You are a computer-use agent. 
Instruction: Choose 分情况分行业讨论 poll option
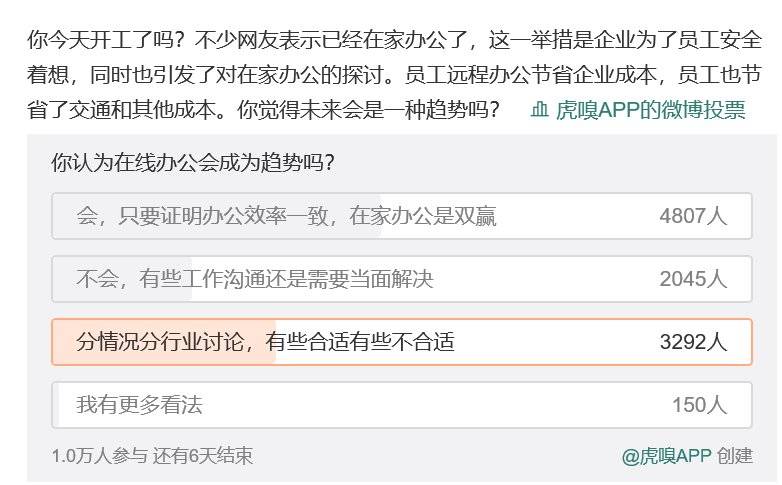click(x=265, y=342)
